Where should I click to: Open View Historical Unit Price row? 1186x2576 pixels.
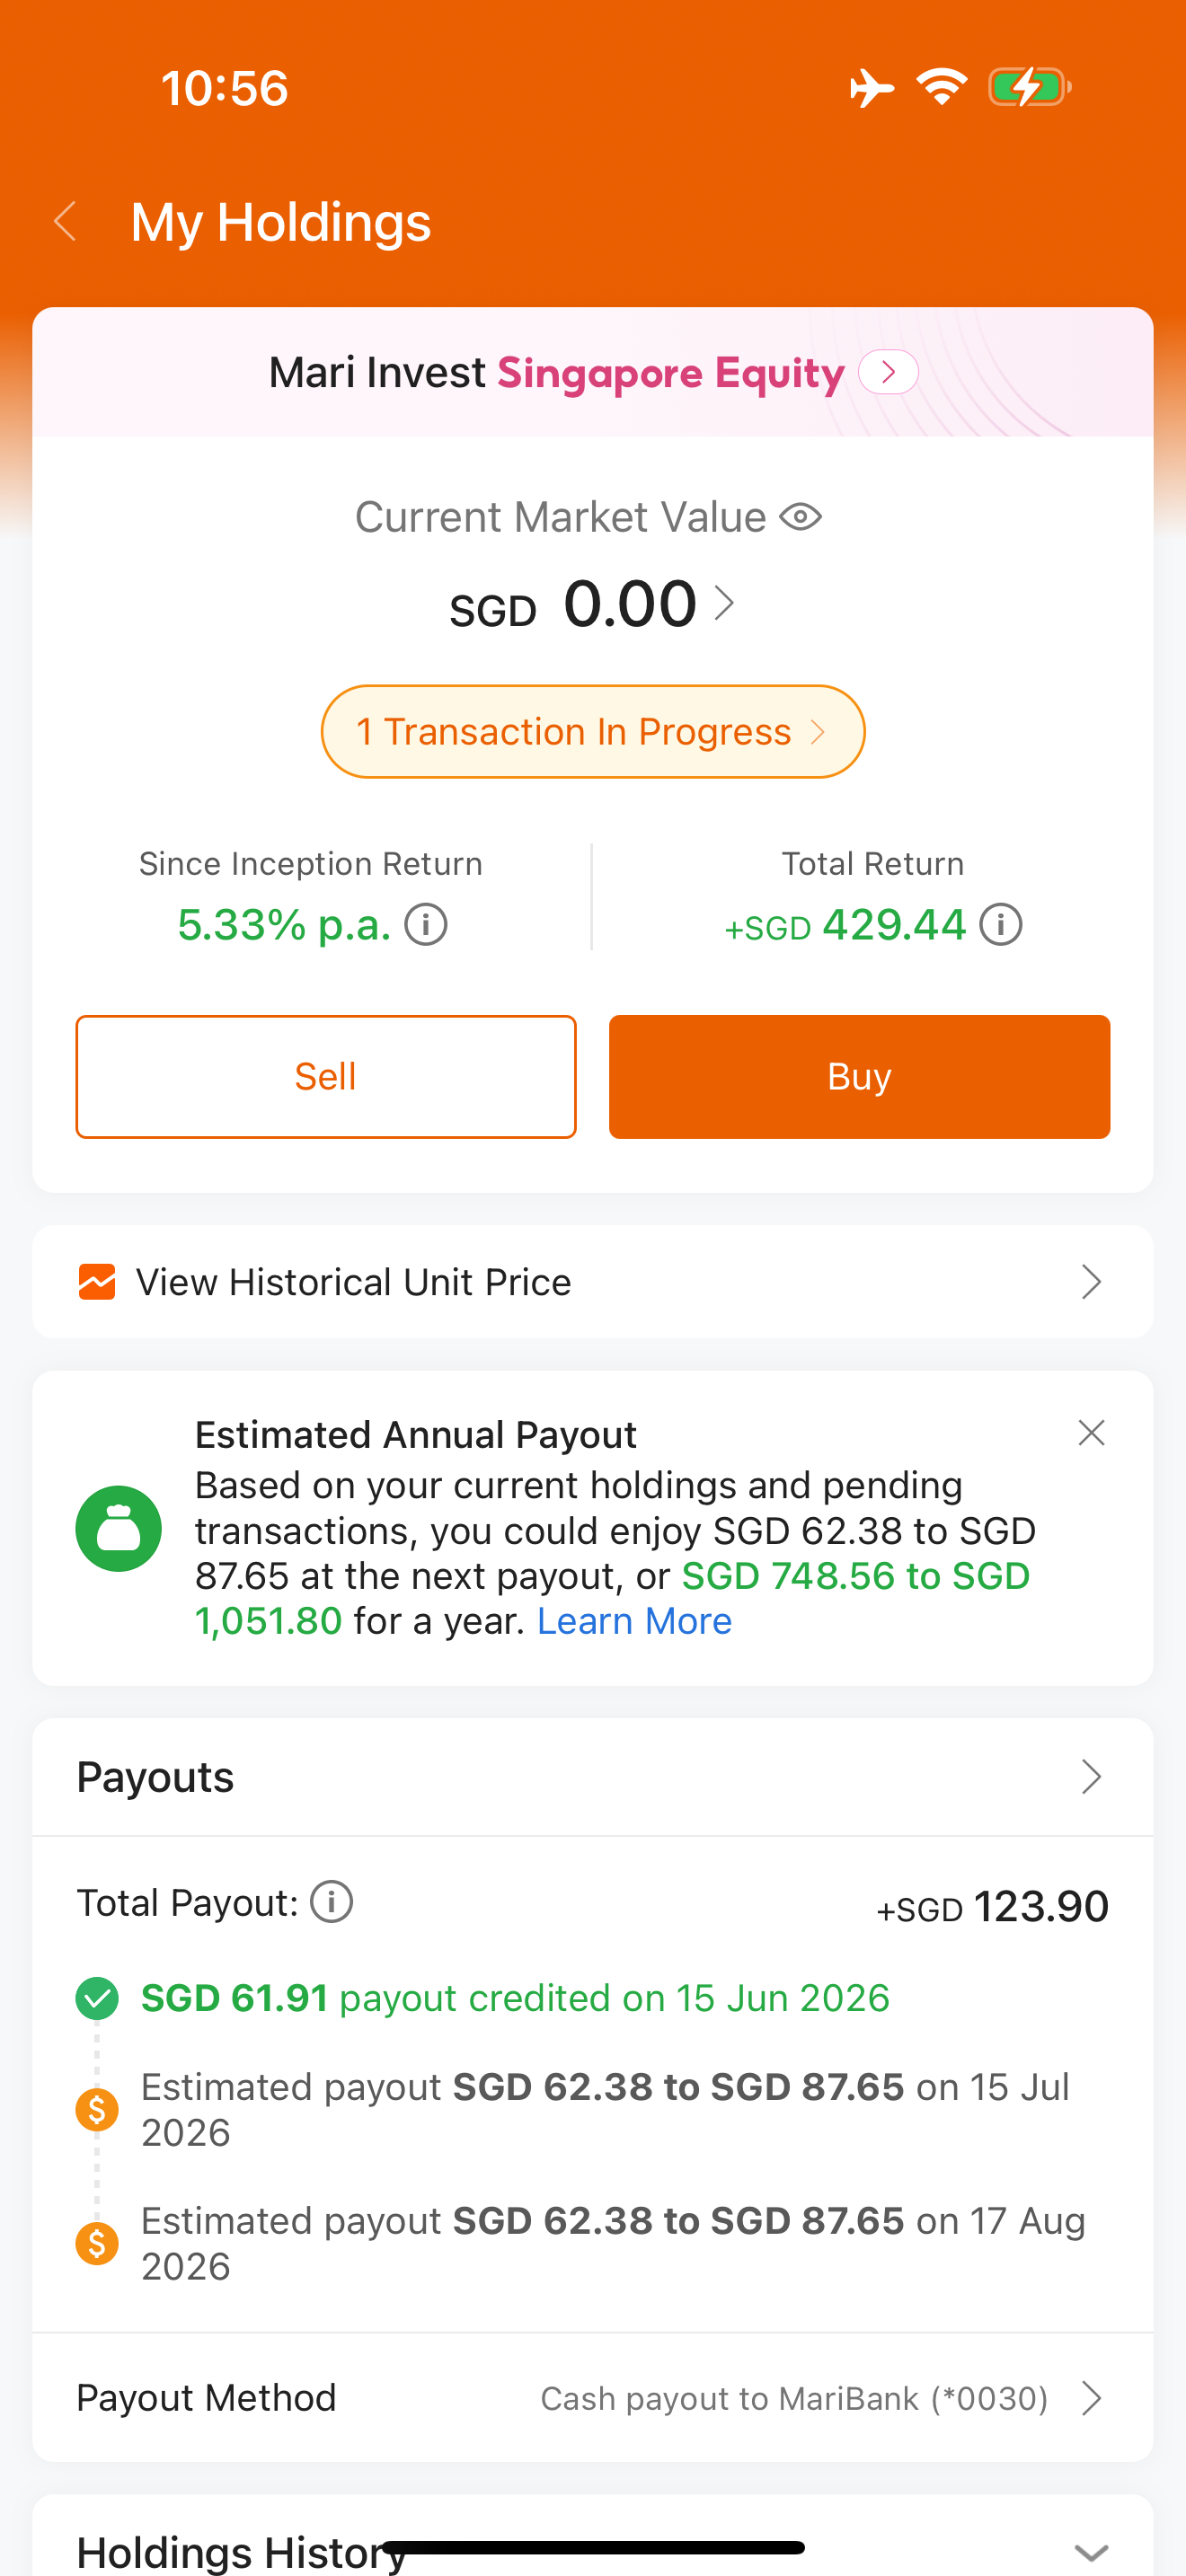tap(593, 1282)
